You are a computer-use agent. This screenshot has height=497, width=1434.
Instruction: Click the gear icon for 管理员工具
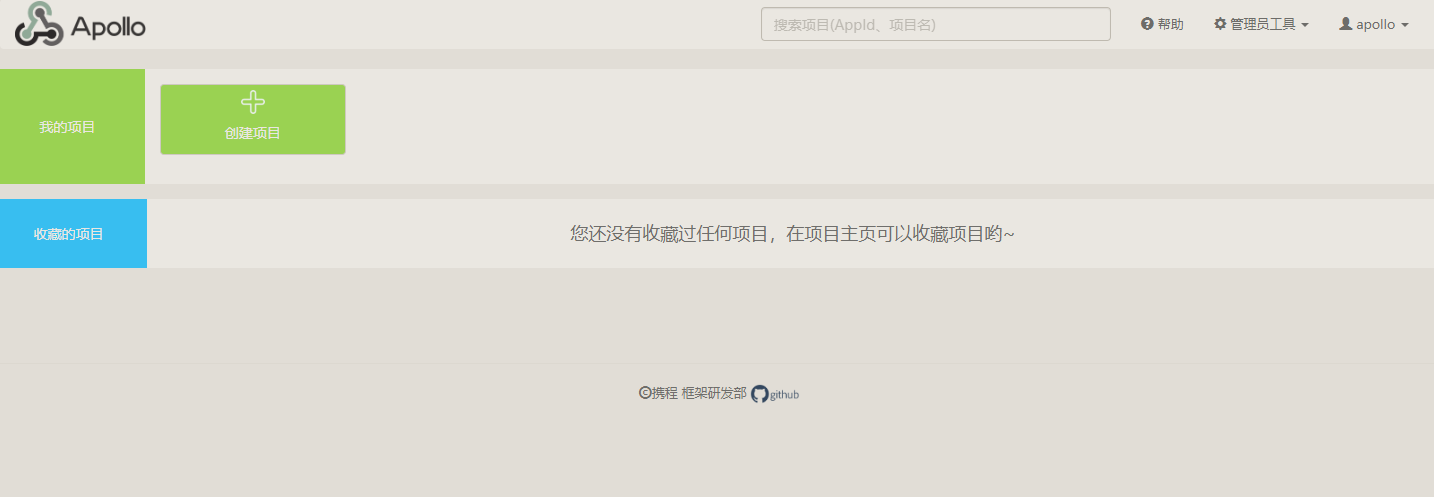[1220, 24]
